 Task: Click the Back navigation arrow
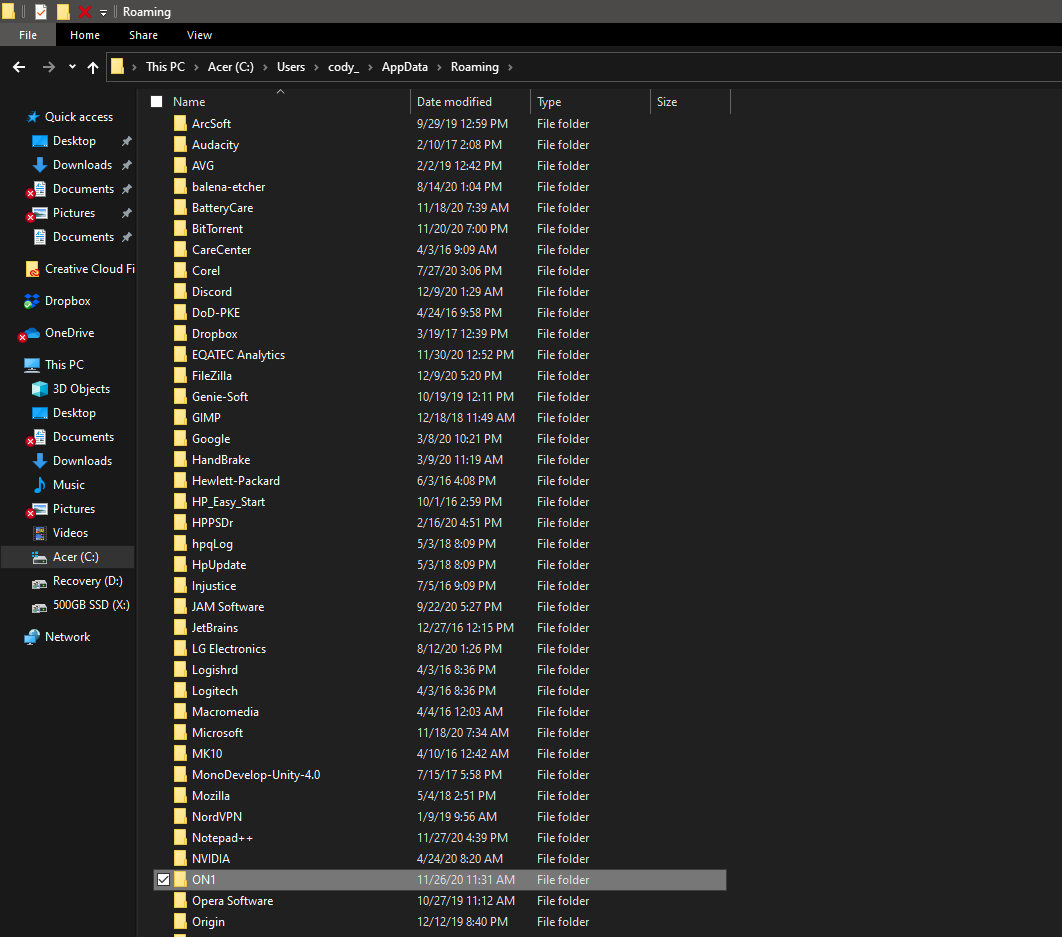[19, 67]
